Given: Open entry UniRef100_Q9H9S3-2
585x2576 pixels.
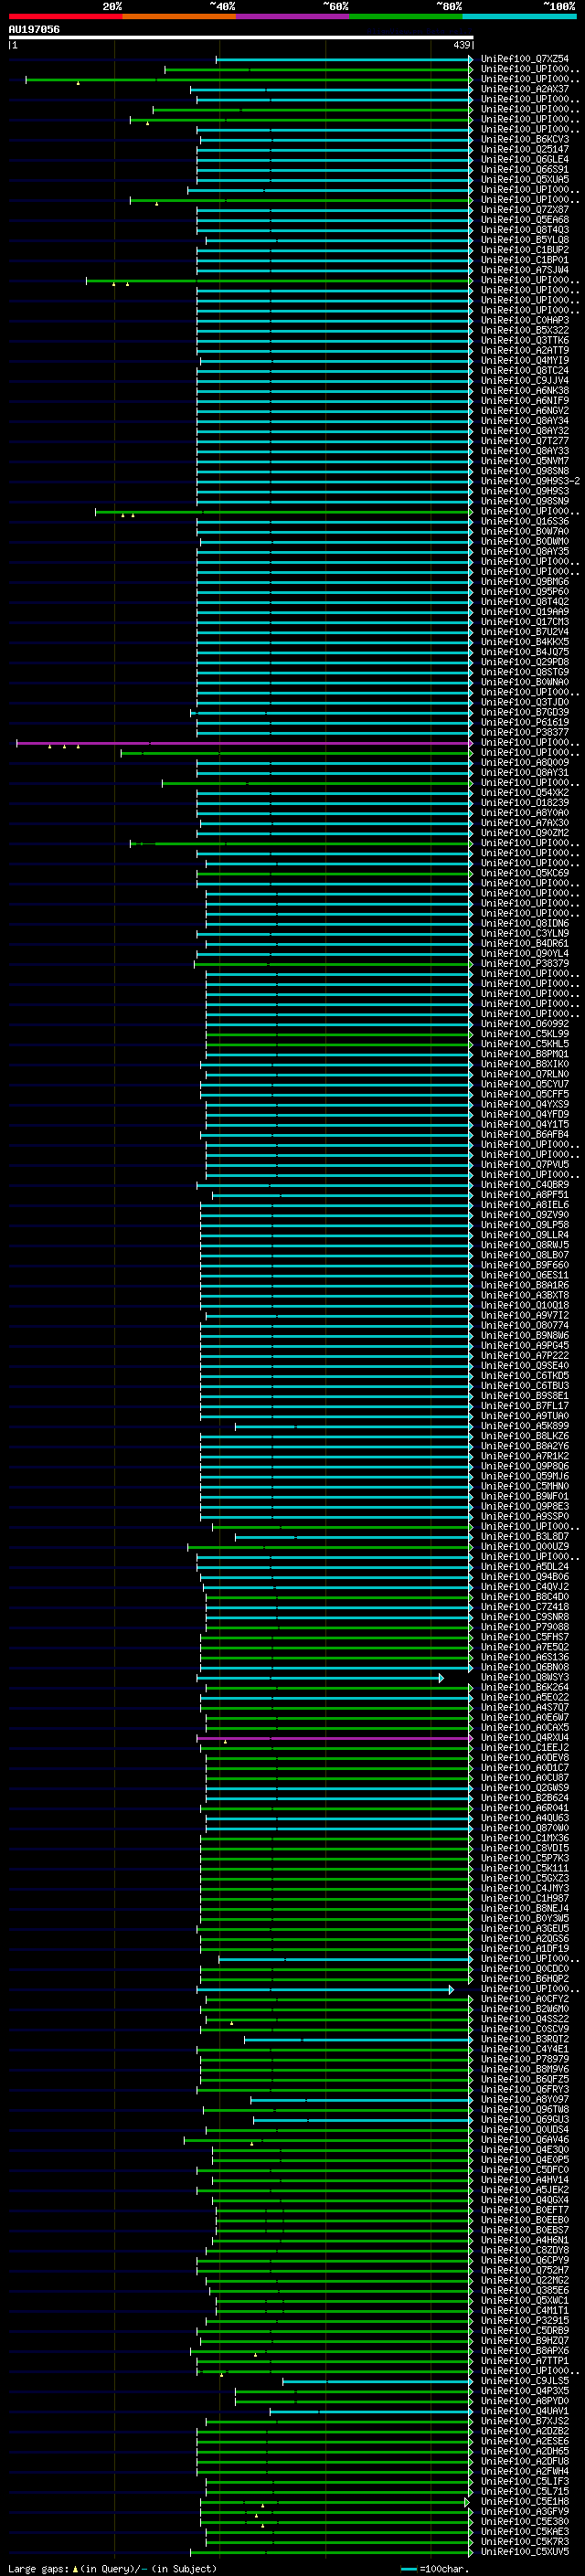Looking at the screenshot, I should point(530,481).
